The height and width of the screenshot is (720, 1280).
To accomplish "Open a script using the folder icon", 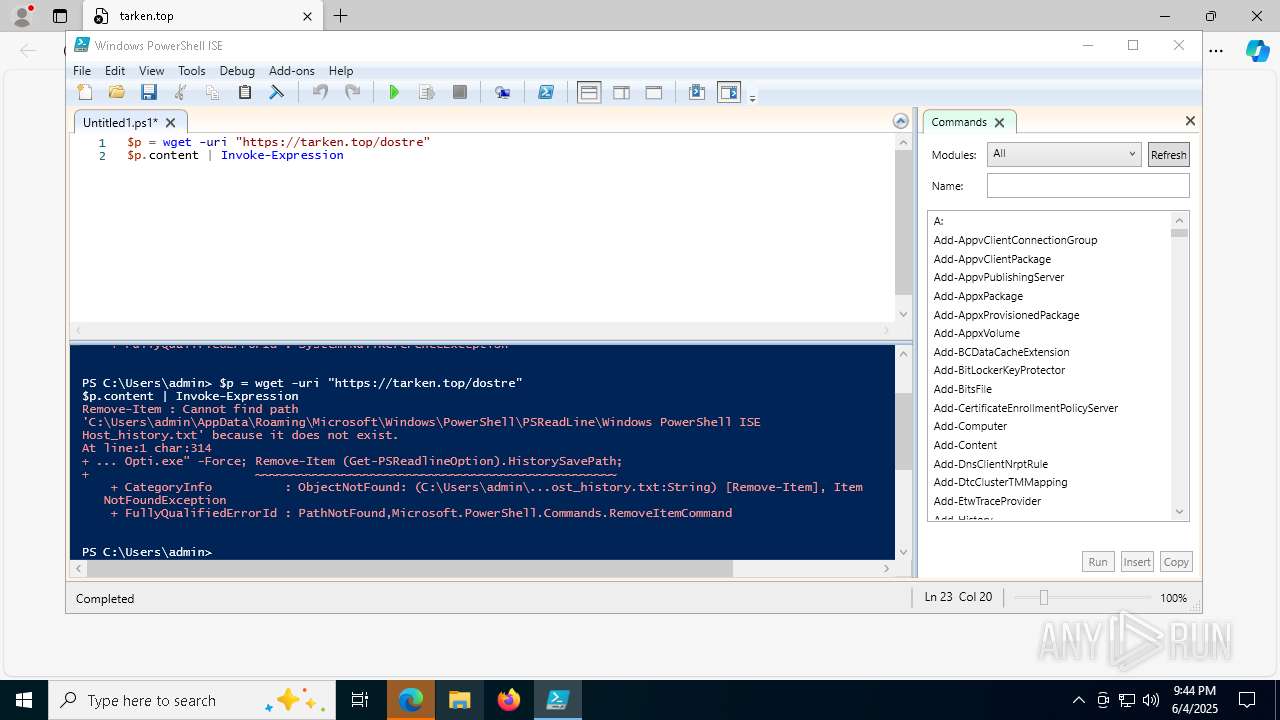I will [x=117, y=92].
